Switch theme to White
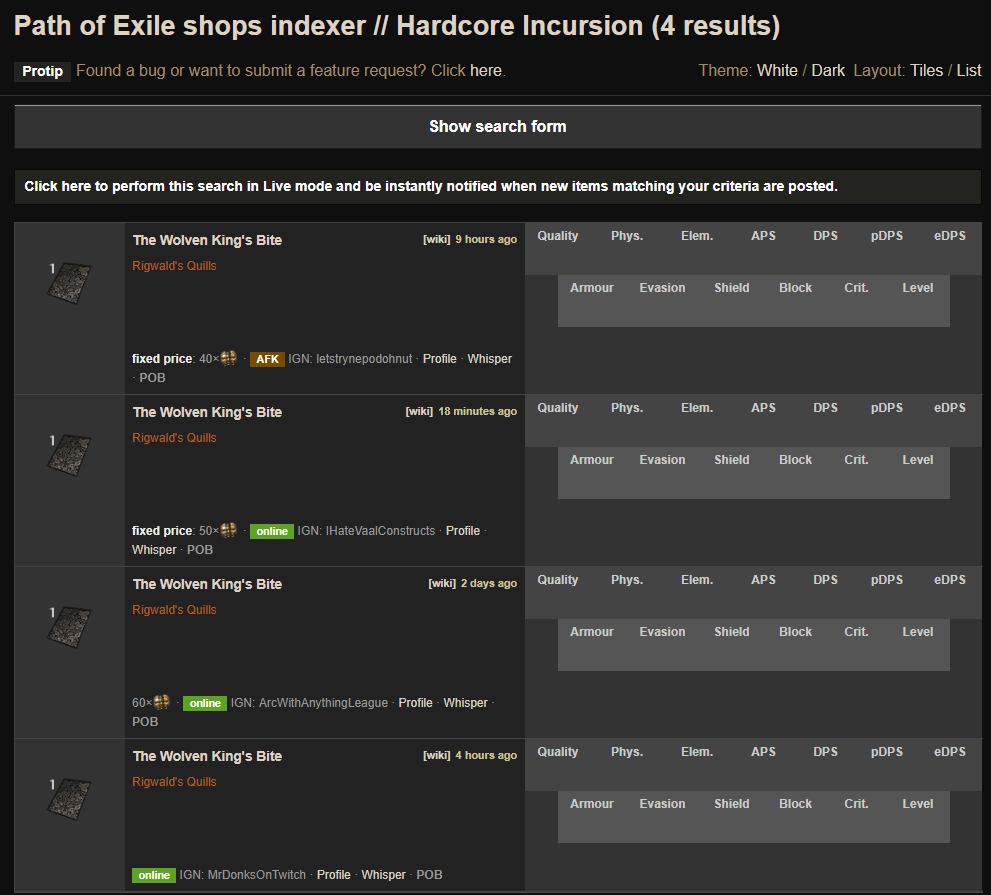 (777, 70)
